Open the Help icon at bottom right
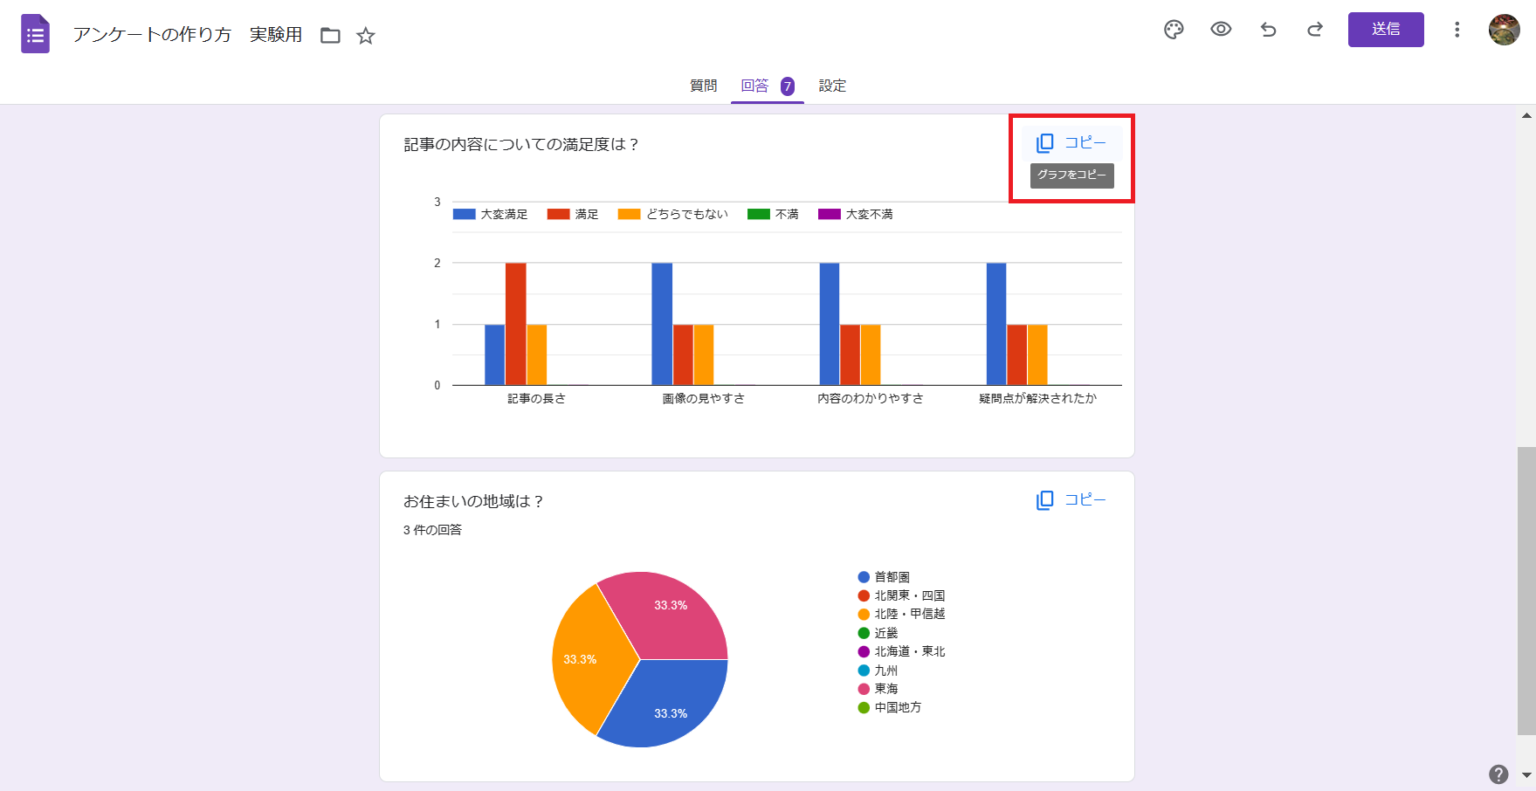 coord(1498,773)
